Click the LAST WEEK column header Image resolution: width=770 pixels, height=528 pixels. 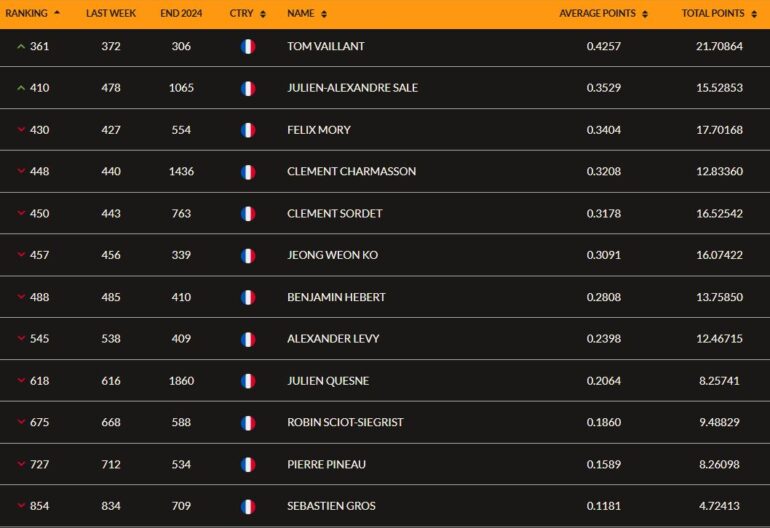pyautogui.click(x=110, y=13)
